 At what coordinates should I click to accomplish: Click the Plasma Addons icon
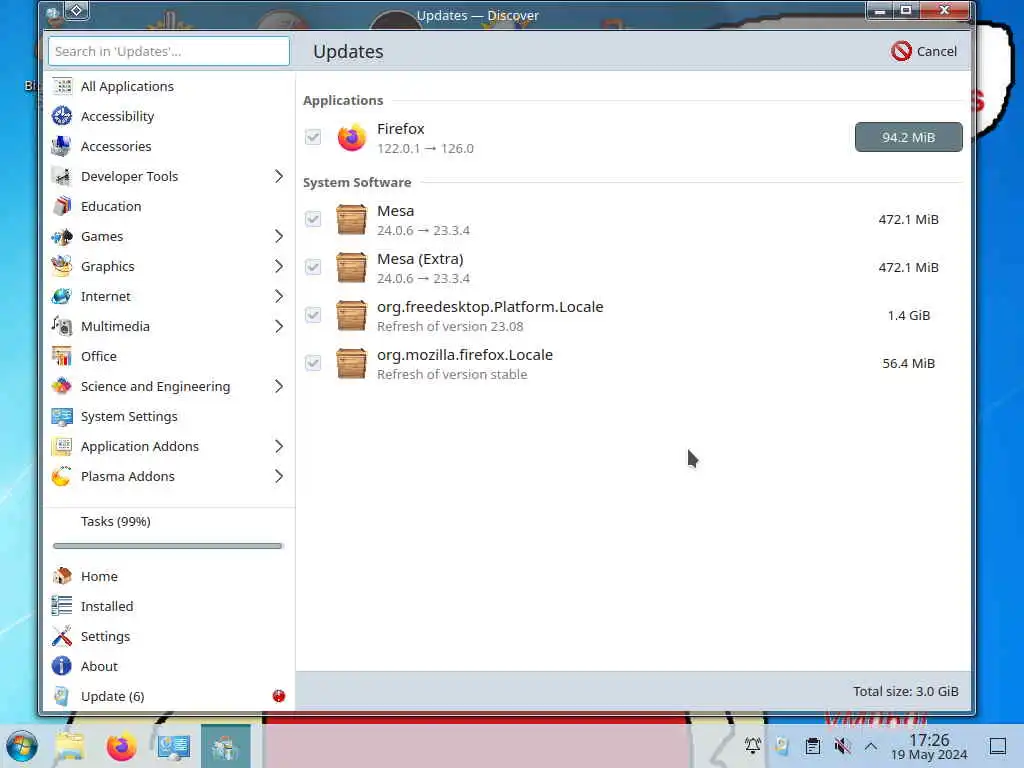click(x=62, y=477)
